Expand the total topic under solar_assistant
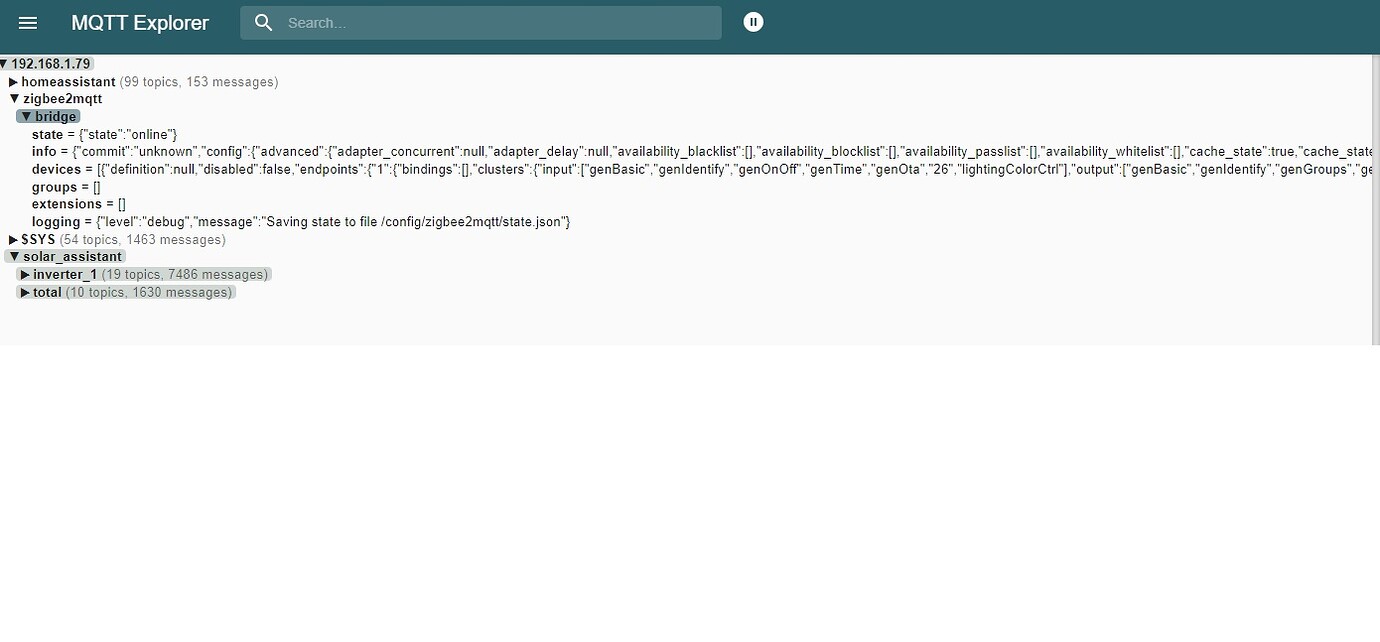Screen dimensions: 1380x642 pyautogui.click(x=25, y=292)
